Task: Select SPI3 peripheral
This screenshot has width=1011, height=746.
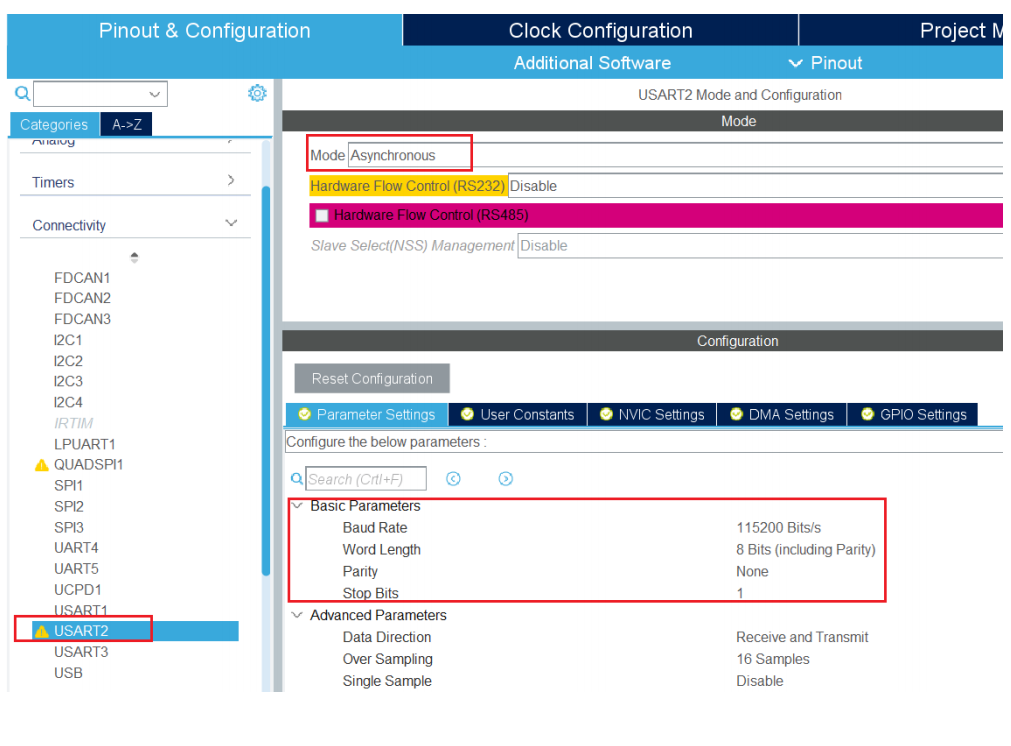Action: coord(69,527)
